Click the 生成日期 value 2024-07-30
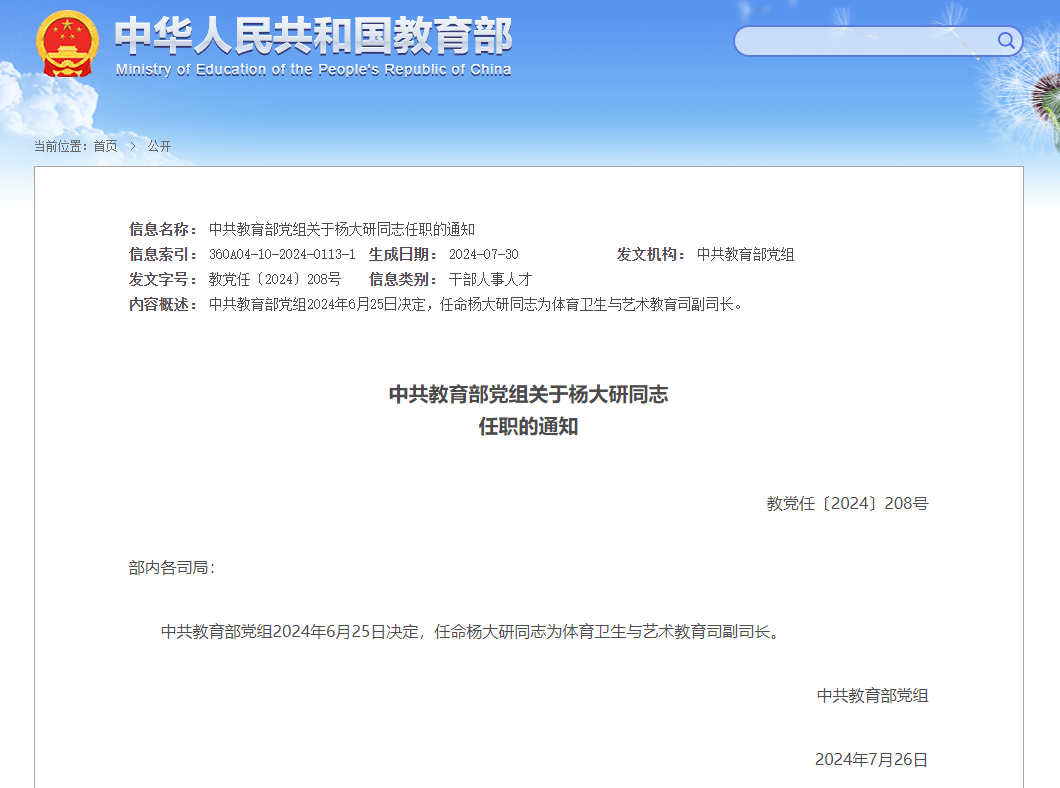 coord(483,255)
